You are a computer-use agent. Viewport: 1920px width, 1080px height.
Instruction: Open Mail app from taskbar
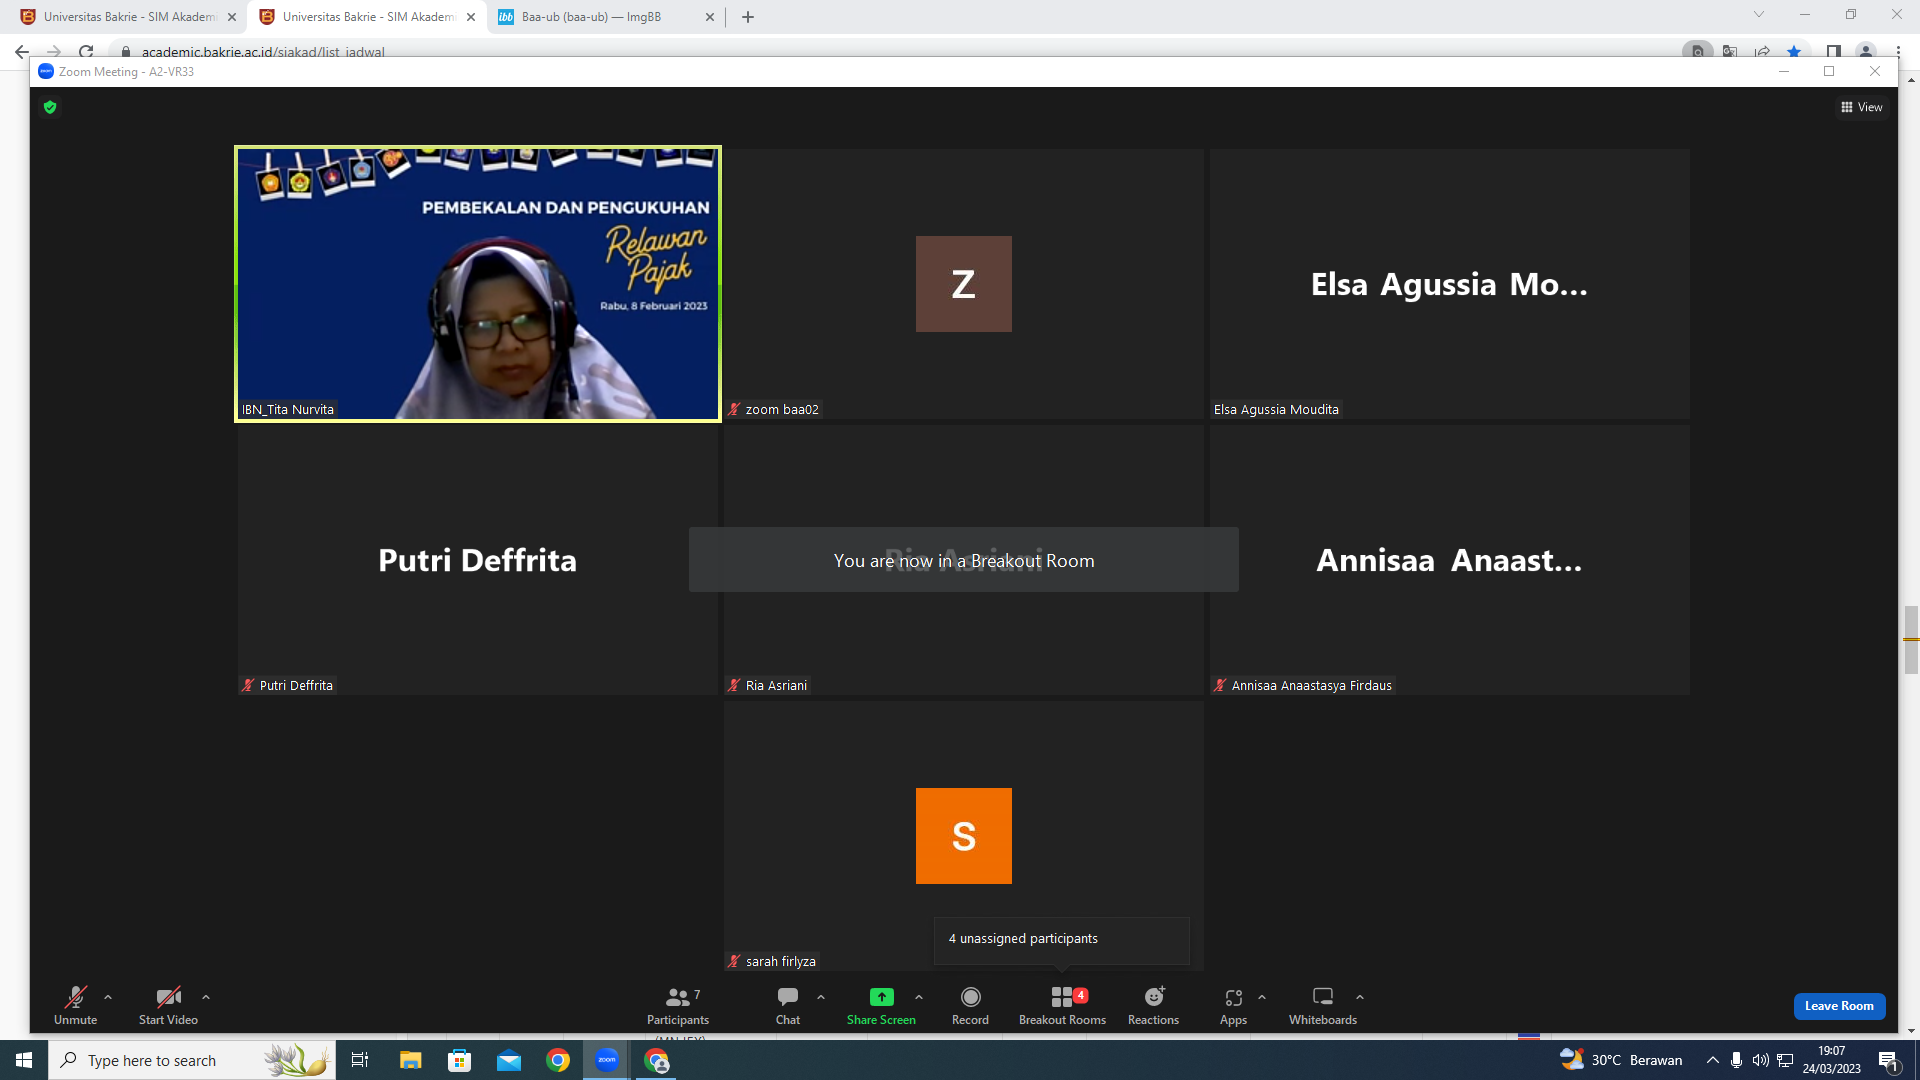(x=509, y=1060)
